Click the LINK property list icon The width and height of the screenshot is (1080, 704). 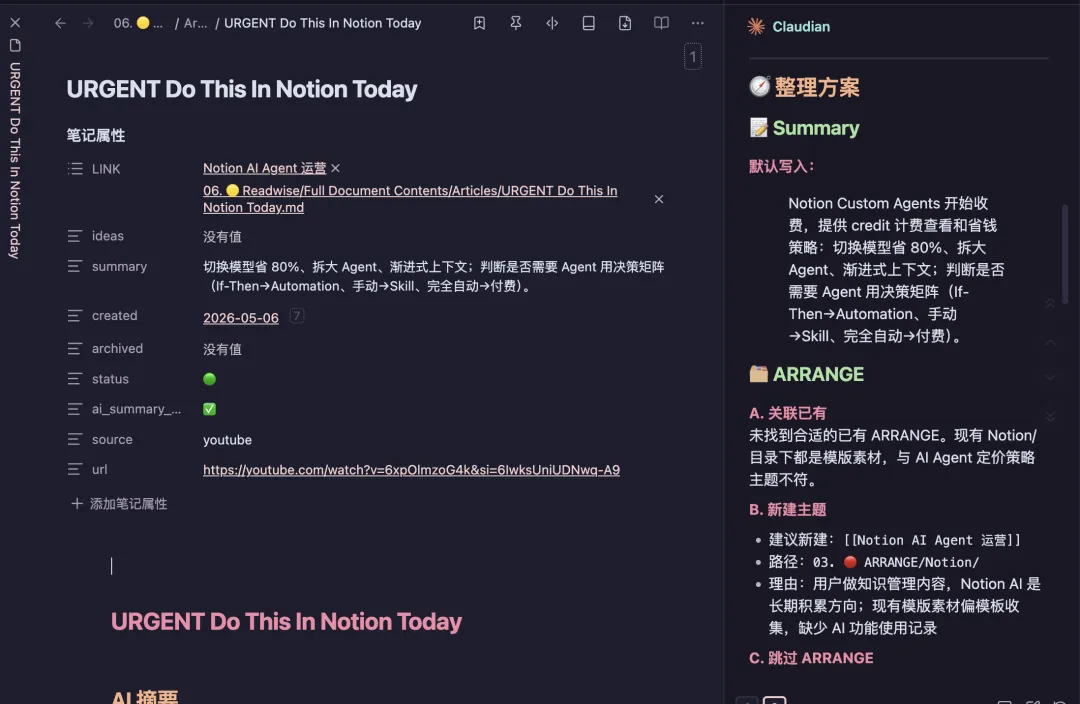(75, 168)
